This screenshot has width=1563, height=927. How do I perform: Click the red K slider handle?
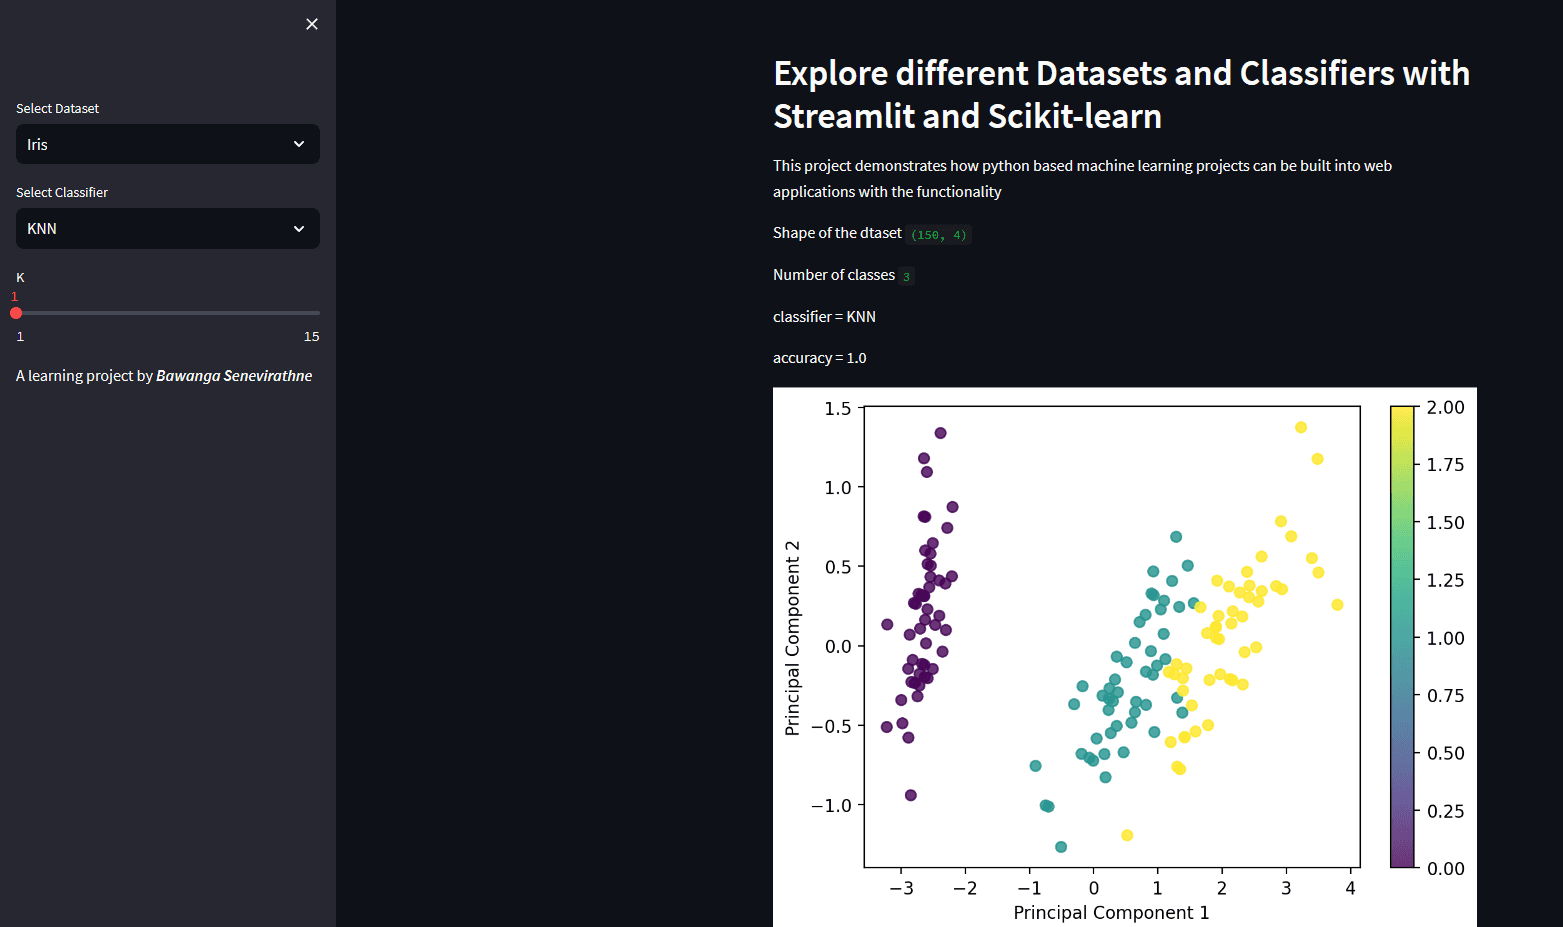(x=16, y=313)
